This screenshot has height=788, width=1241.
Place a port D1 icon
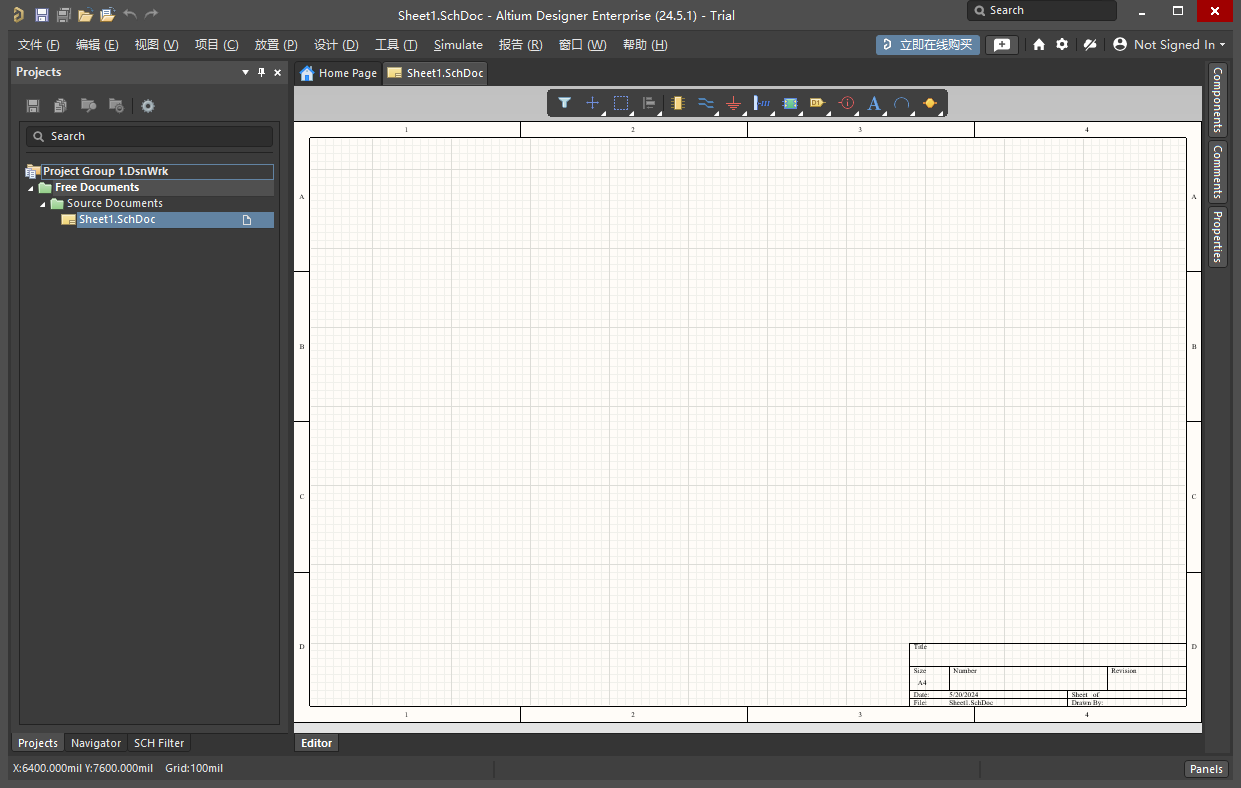click(818, 102)
